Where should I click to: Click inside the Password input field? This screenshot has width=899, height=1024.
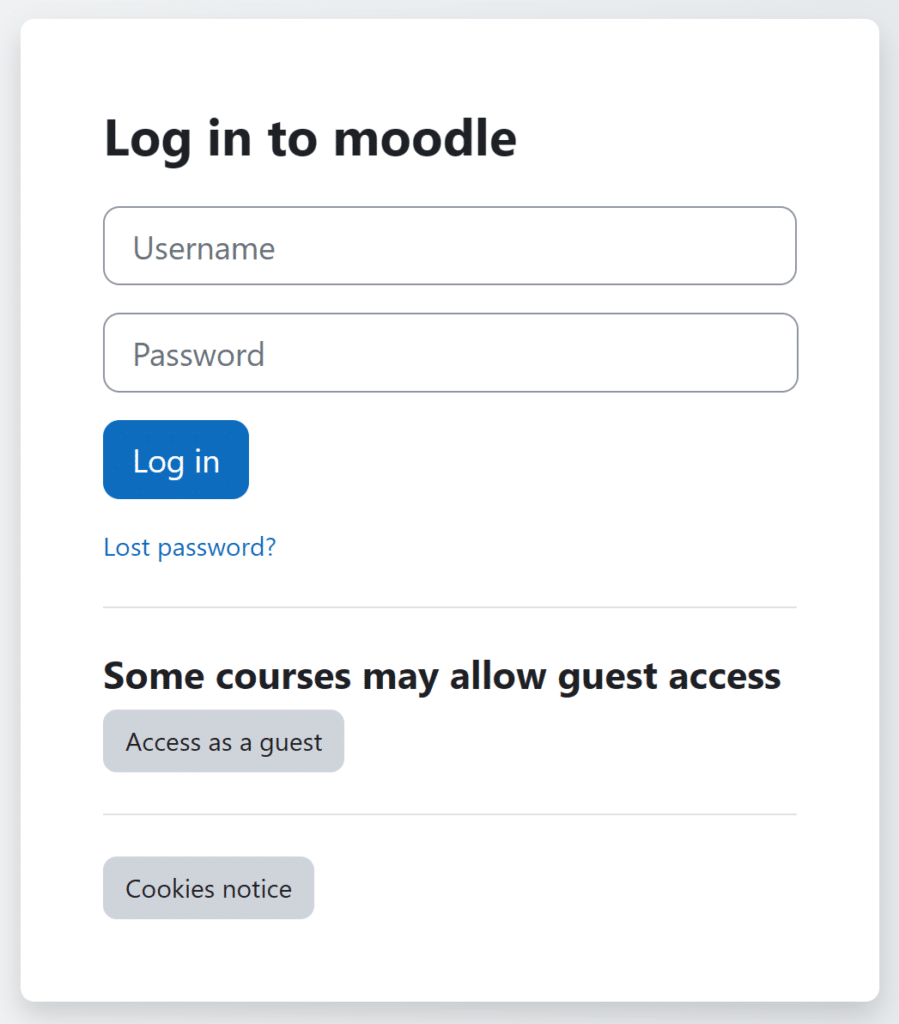click(x=450, y=352)
